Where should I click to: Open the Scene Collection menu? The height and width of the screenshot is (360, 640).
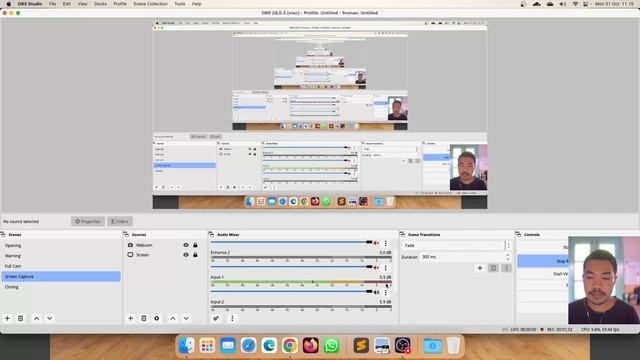click(x=150, y=4)
